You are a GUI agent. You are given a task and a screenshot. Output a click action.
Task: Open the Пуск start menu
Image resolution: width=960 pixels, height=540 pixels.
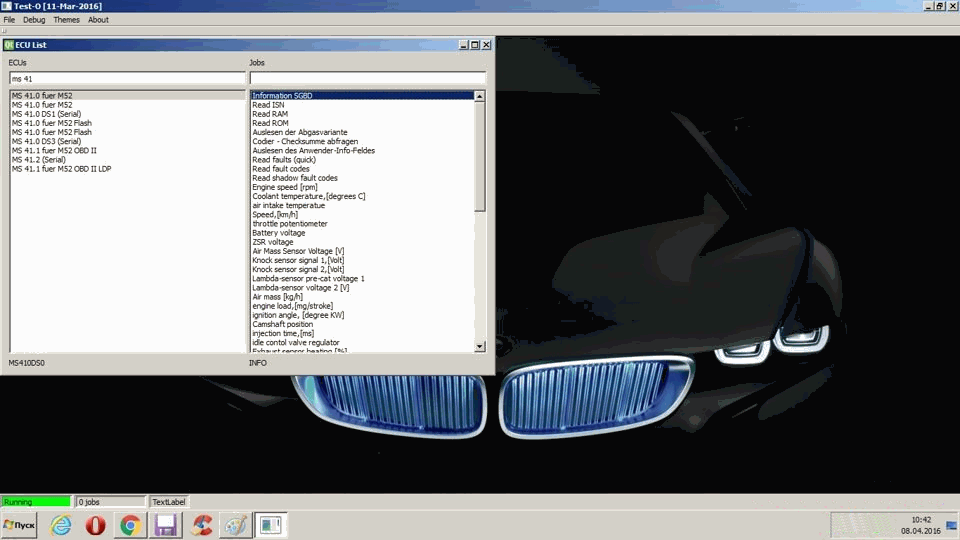click(x=19, y=525)
